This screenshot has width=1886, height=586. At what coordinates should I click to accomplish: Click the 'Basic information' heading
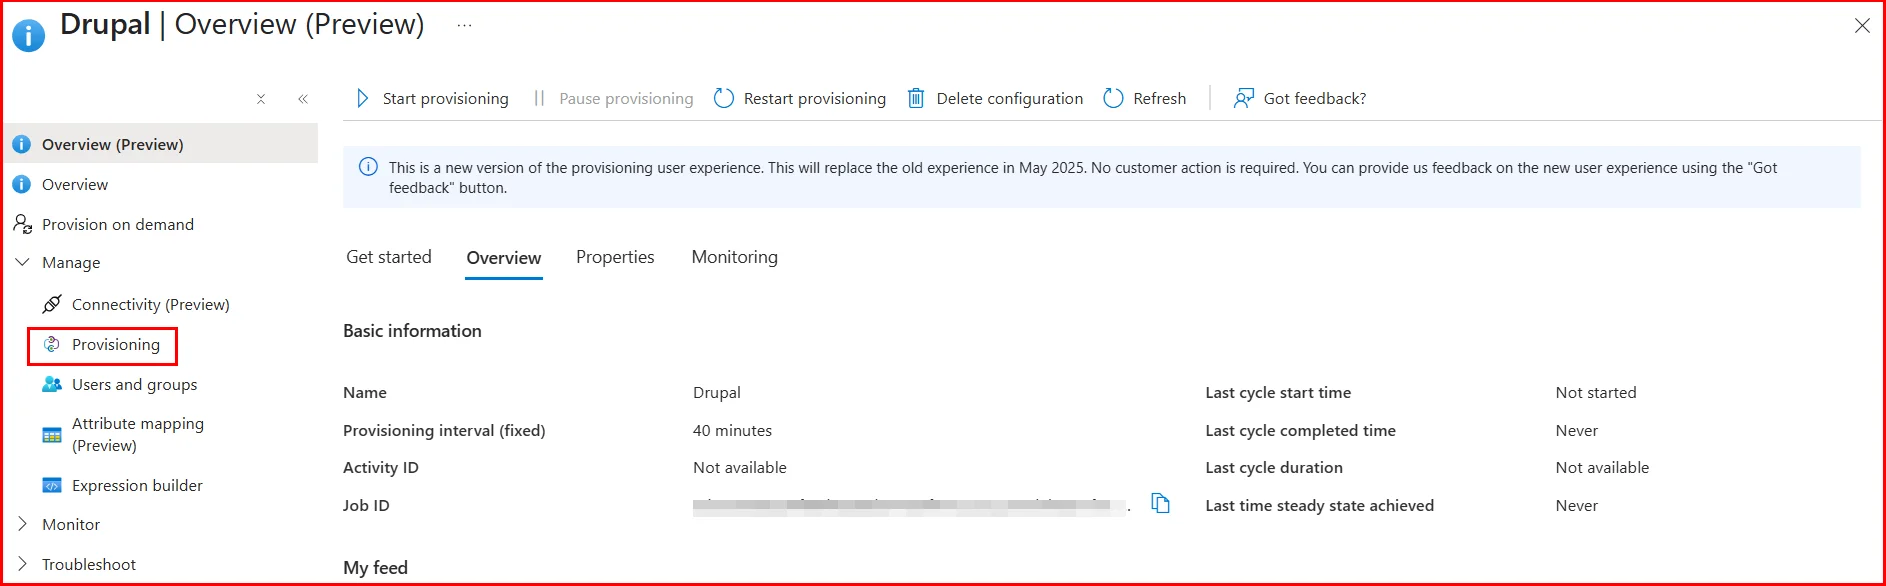pyautogui.click(x=412, y=331)
